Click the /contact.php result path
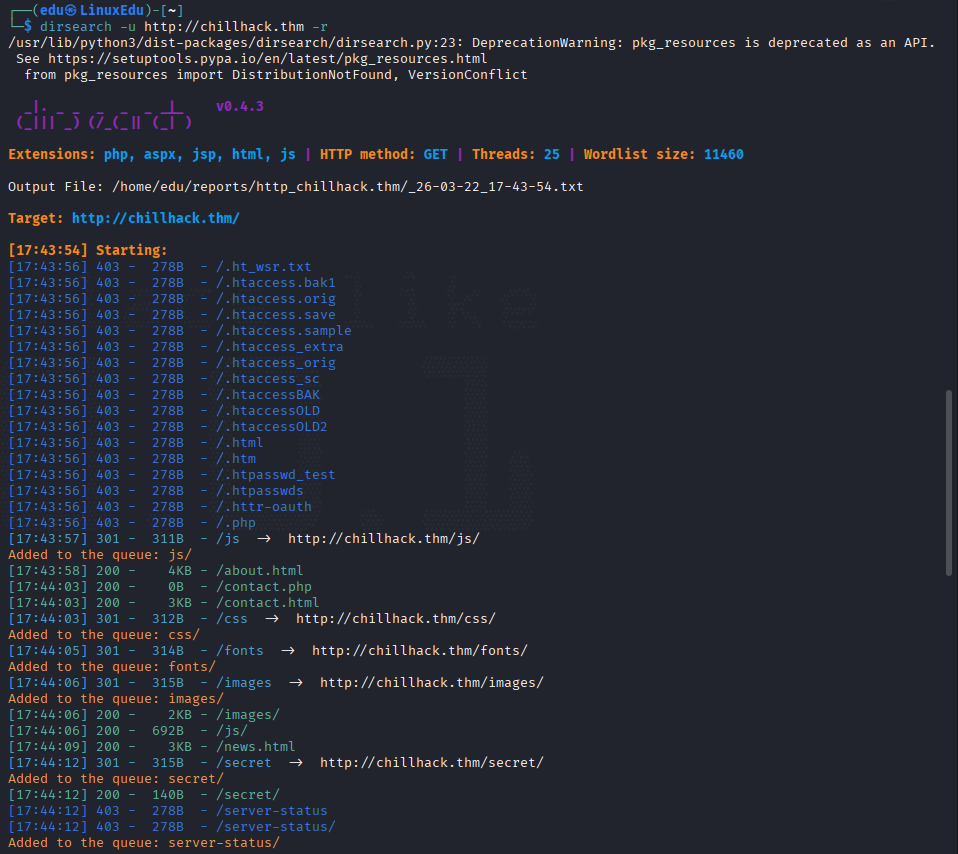The image size is (958, 854). coord(264,586)
